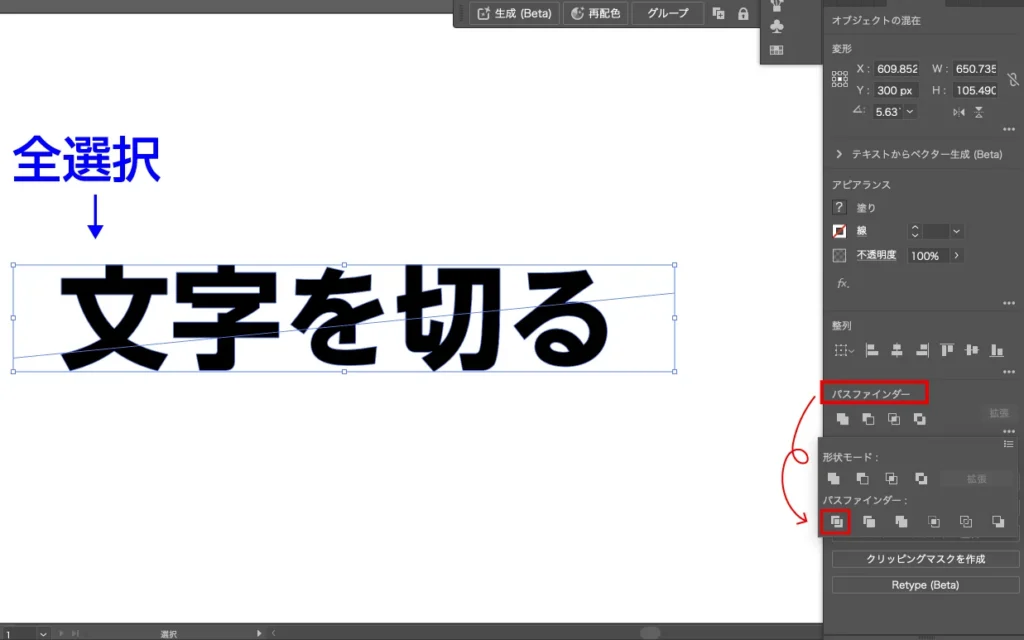Lock the selected object from the taskbar
Viewport: 1024px width, 640px height.
(x=743, y=14)
